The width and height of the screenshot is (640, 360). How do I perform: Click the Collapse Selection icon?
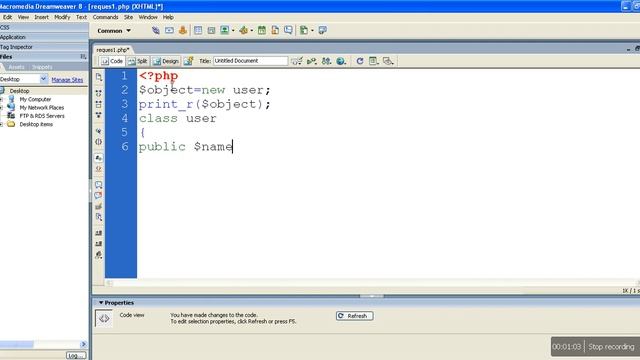[x=99, y=104]
